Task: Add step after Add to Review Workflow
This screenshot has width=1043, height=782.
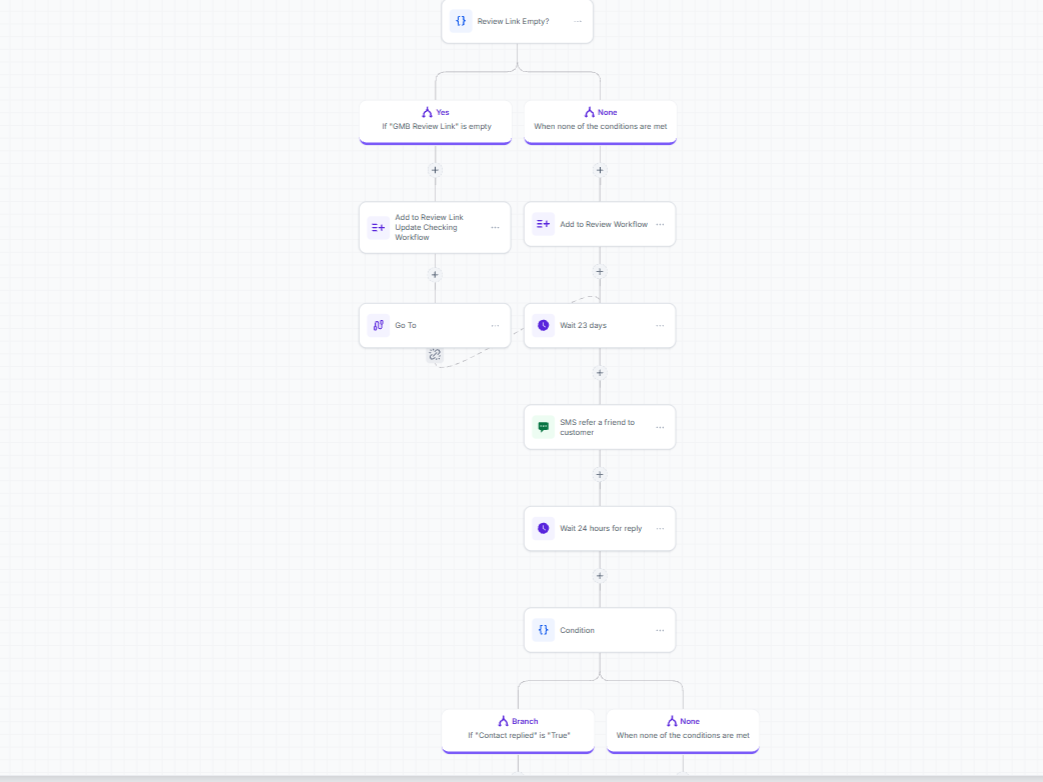Action: [599, 271]
